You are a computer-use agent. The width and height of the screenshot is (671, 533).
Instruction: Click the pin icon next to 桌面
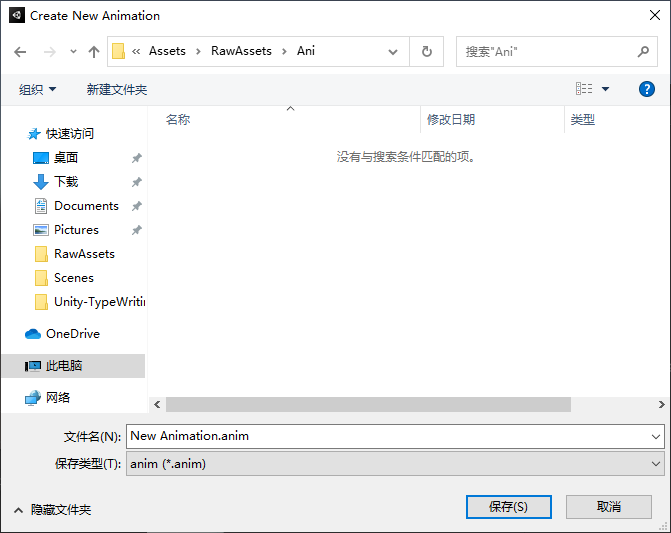click(137, 158)
